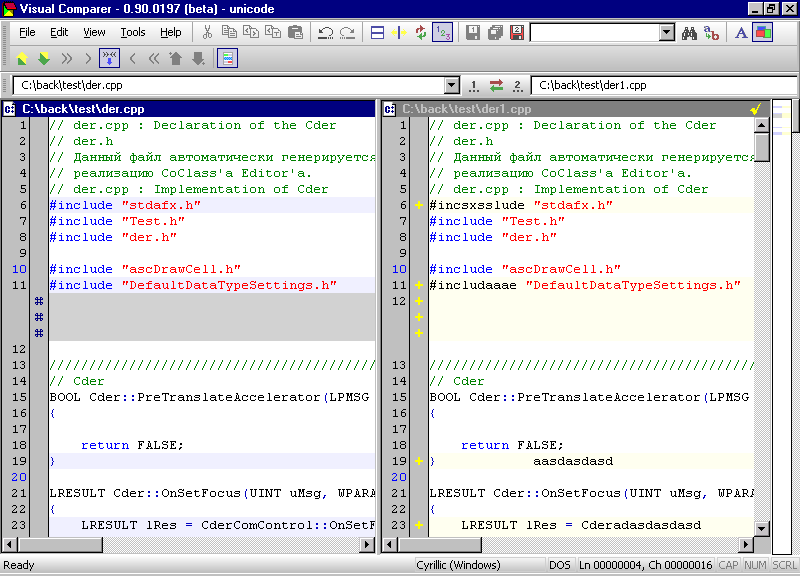This screenshot has width=800, height=576.
Task: Click the Redo arrow icon
Action: click(347, 32)
